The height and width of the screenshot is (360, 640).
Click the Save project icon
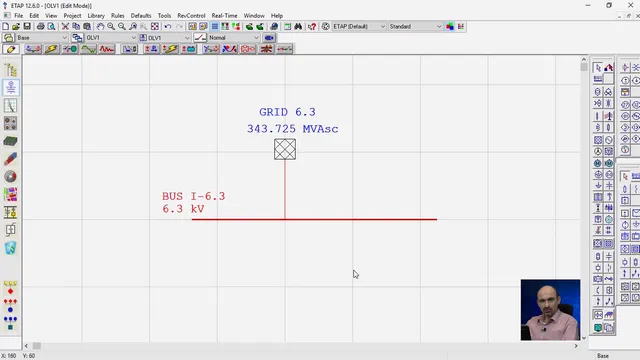pos(27,27)
